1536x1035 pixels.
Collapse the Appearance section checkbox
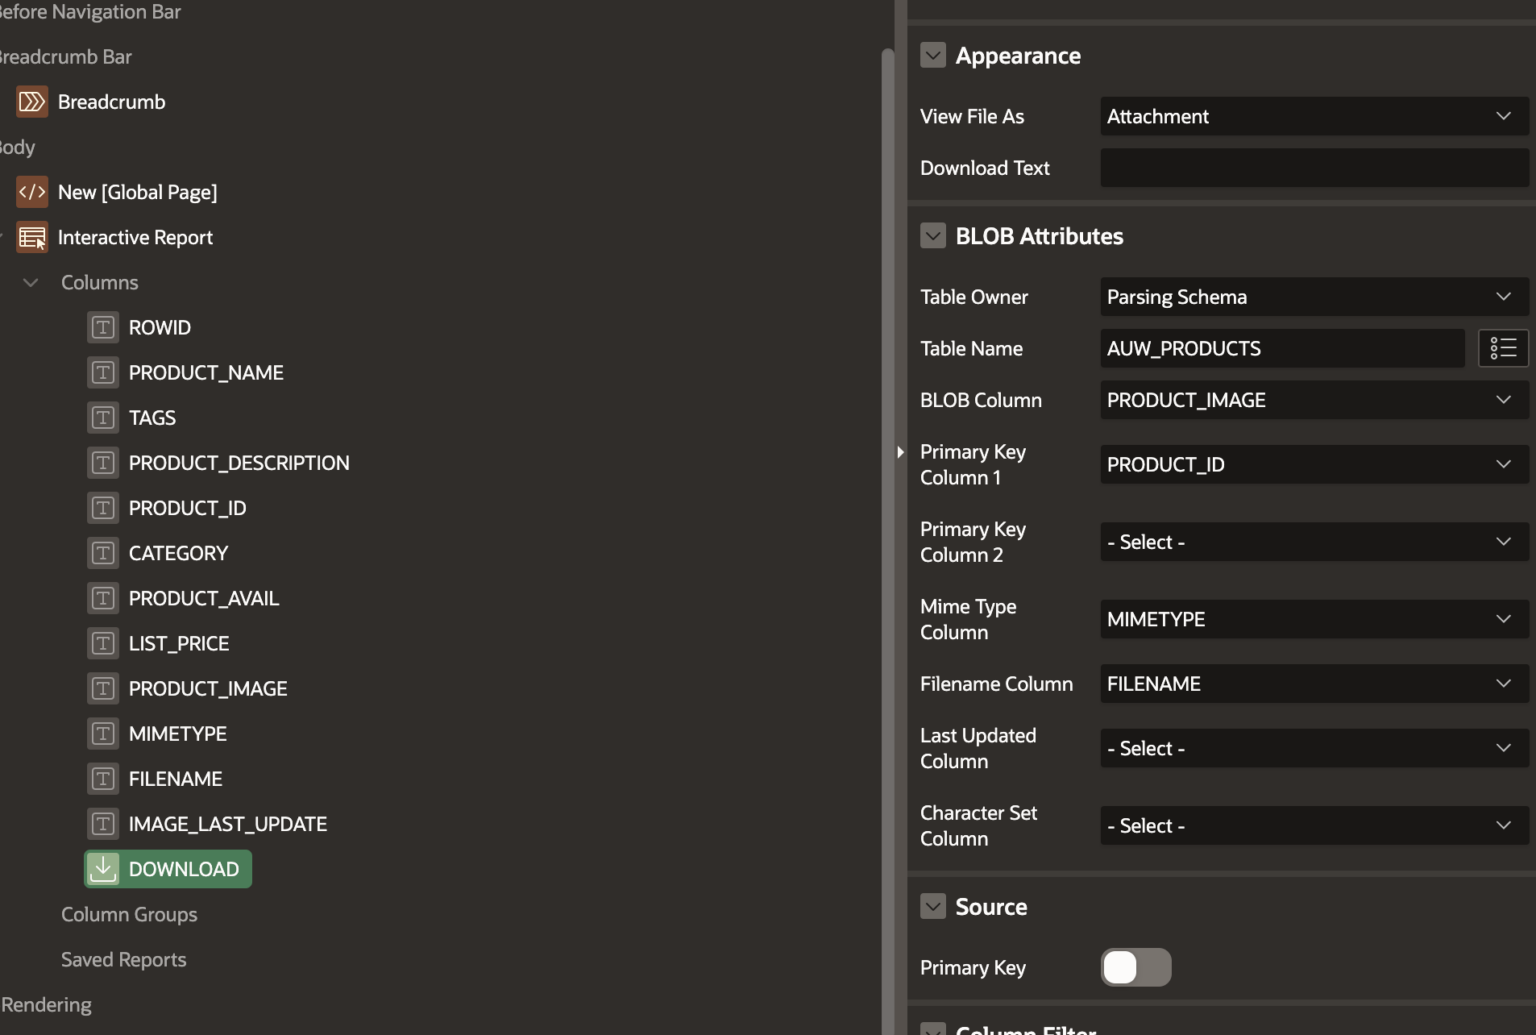933,55
